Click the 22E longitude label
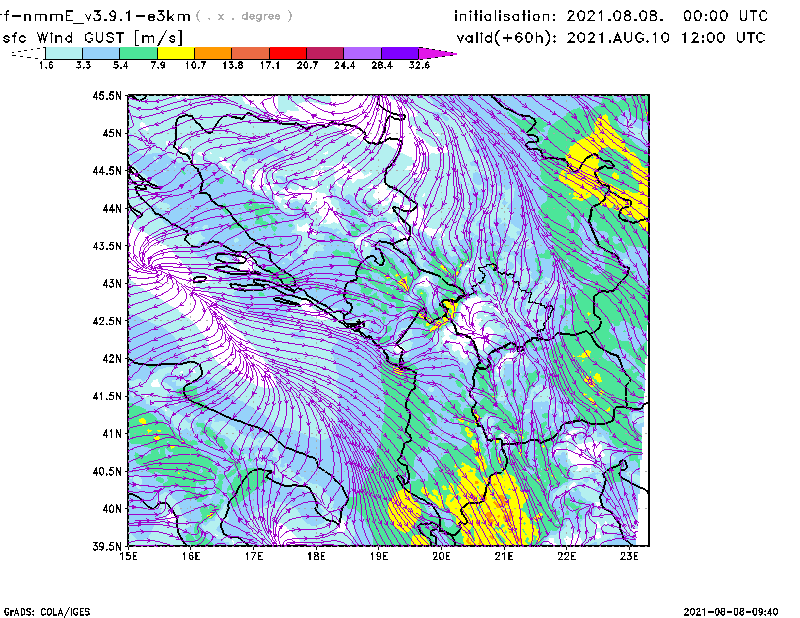The image size is (800, 618). [567, 556]
